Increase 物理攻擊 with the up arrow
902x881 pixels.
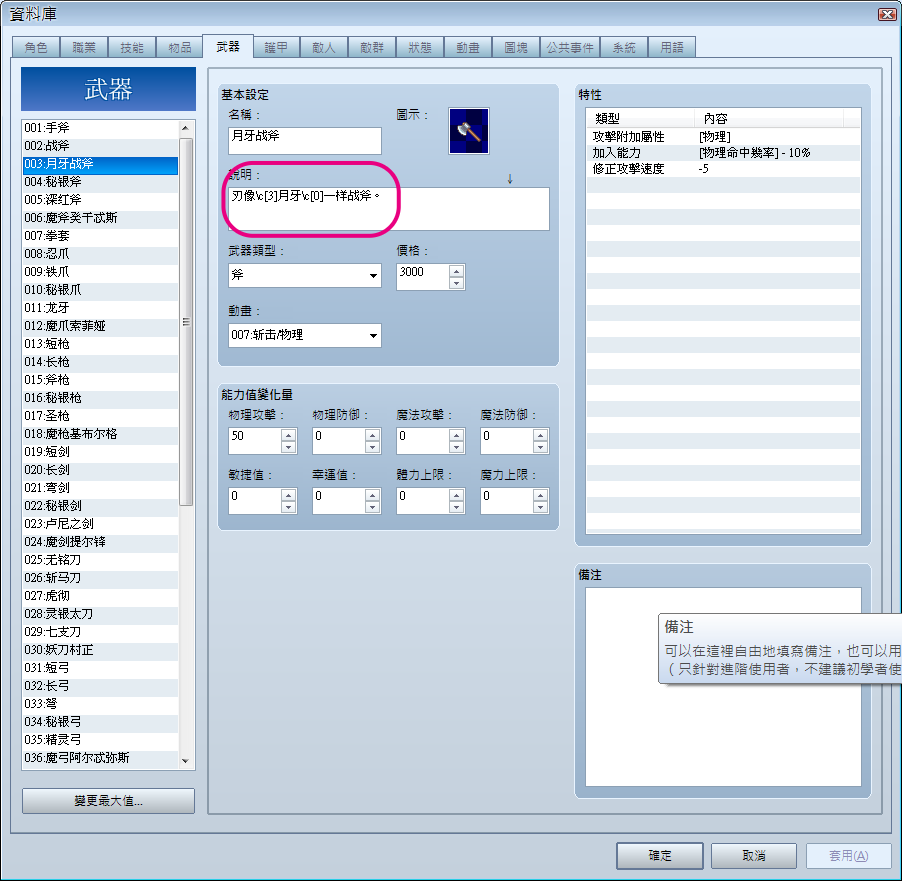pos(289,435)
